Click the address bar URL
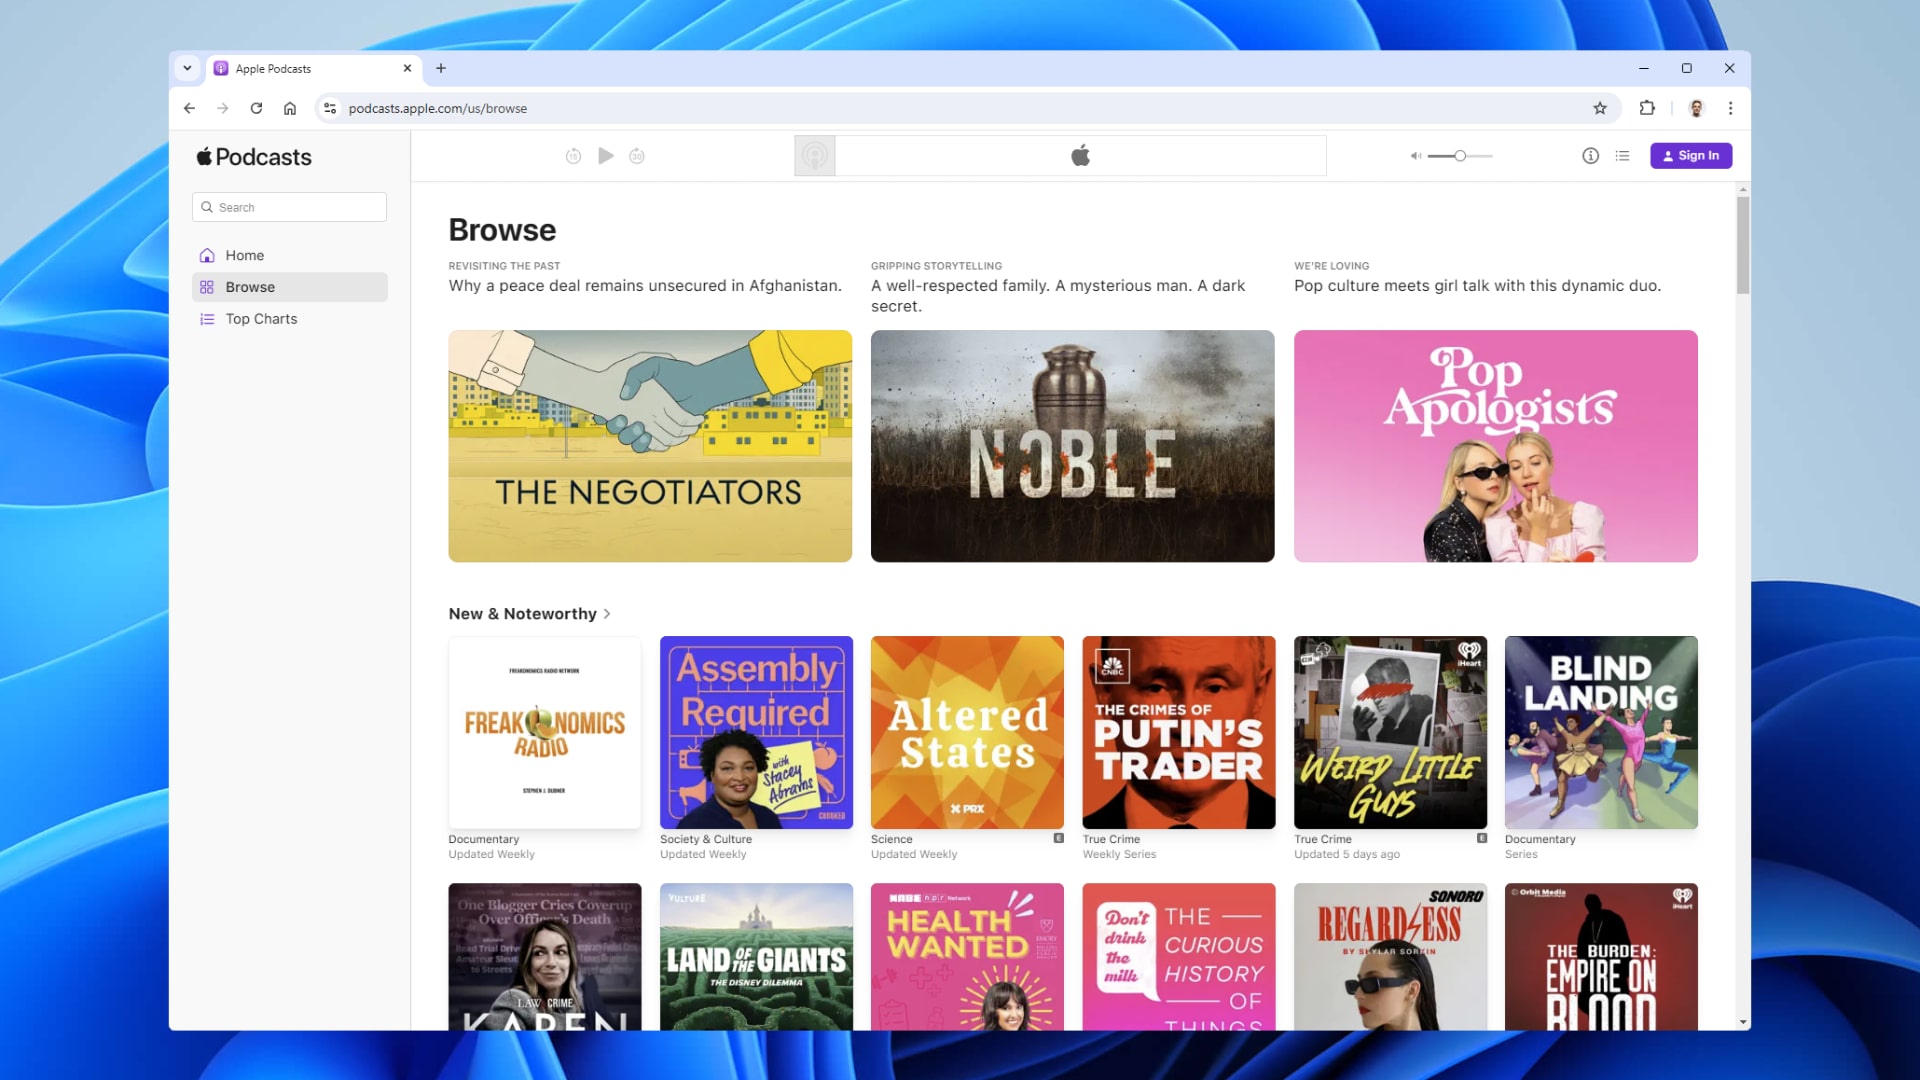The image size is (1920, 1080). tap(437, 108)
